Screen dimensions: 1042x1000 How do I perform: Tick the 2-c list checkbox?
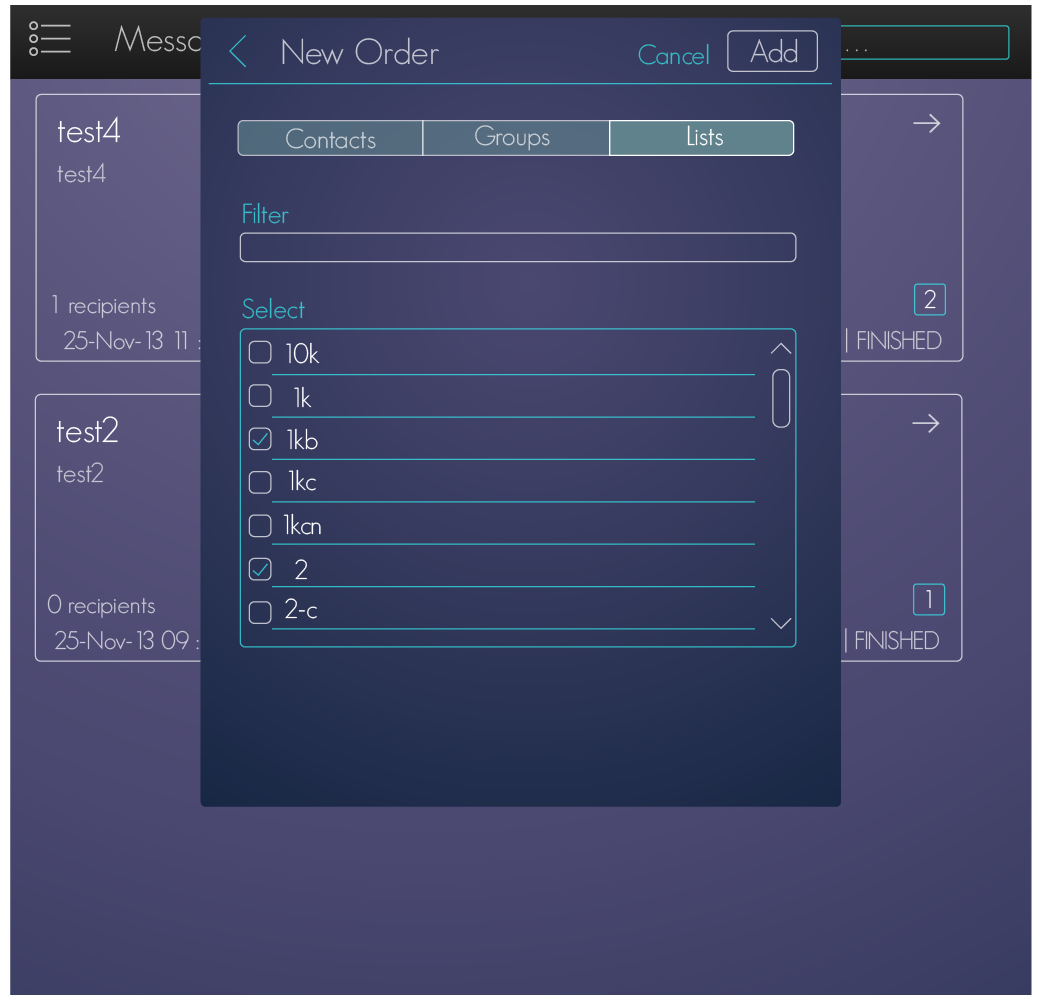point(260,612)
